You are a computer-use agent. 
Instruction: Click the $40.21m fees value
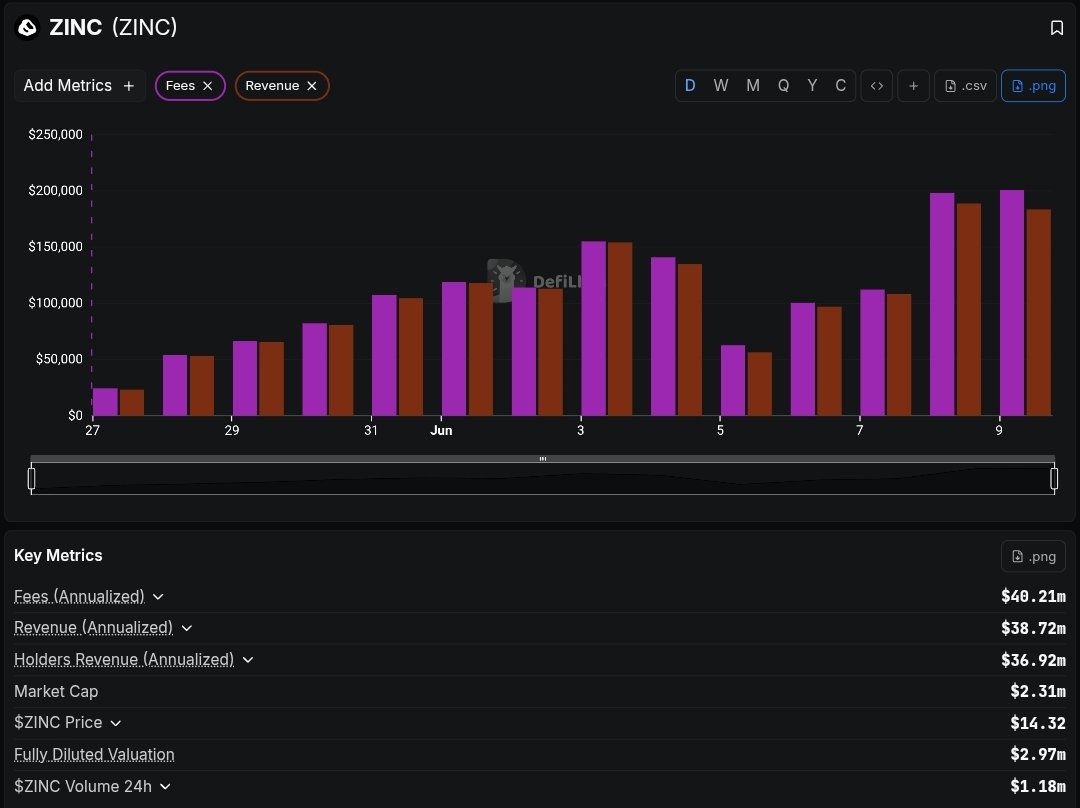tap(1033, 597)
